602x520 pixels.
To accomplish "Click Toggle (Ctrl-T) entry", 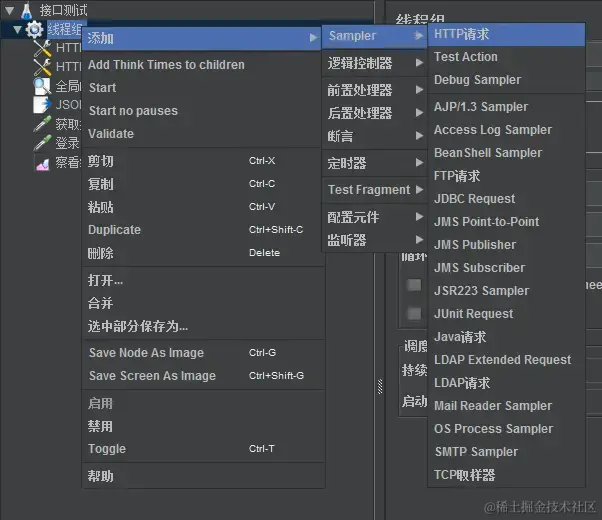I will (203, 449).
